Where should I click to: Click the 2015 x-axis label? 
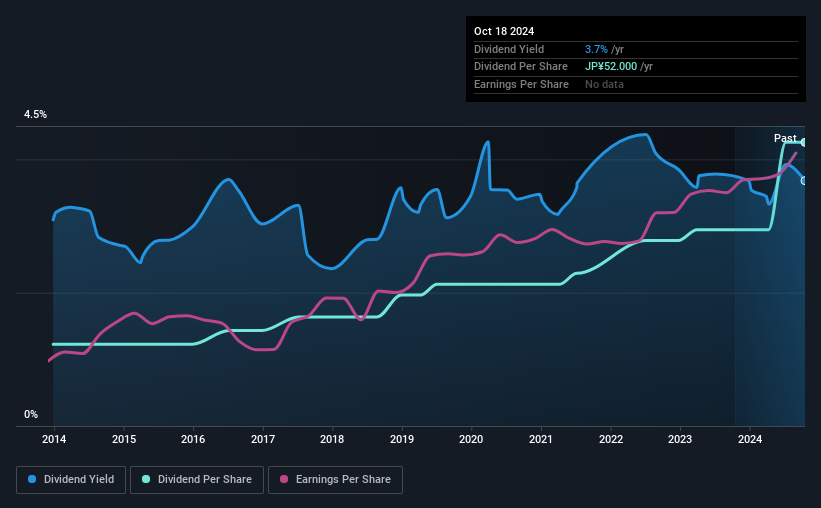pos(124,439)
